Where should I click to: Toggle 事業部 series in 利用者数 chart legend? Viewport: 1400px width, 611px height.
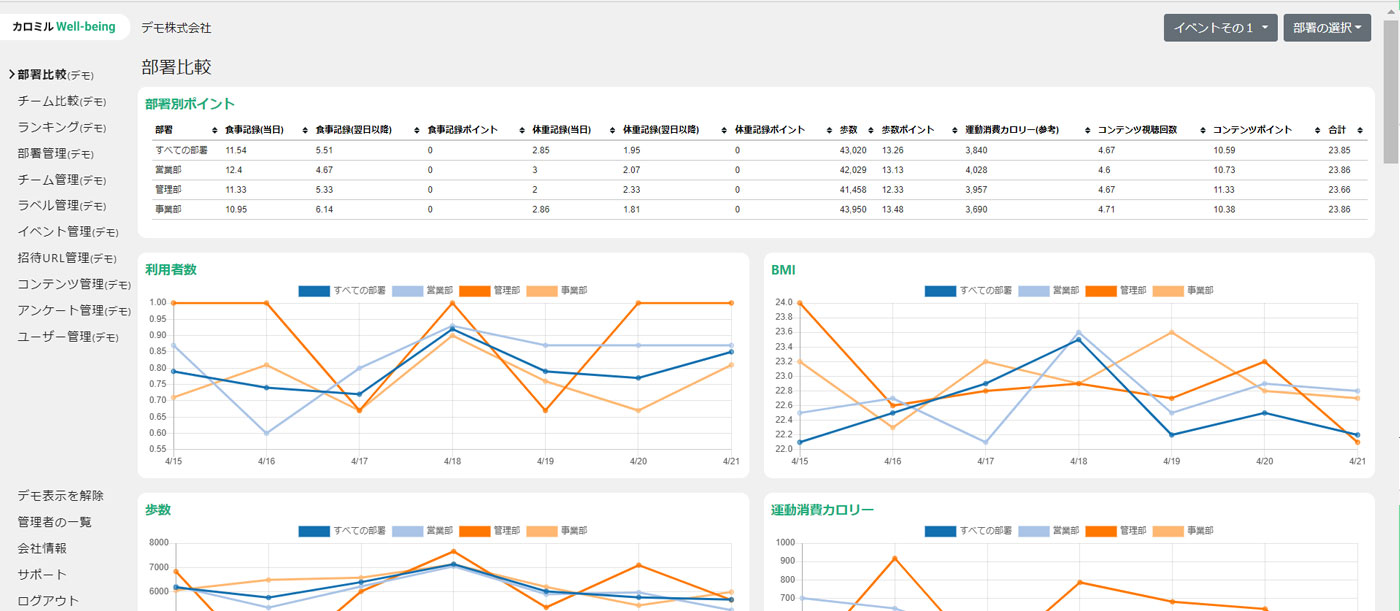pyautogui.click(x=556, y=290)
